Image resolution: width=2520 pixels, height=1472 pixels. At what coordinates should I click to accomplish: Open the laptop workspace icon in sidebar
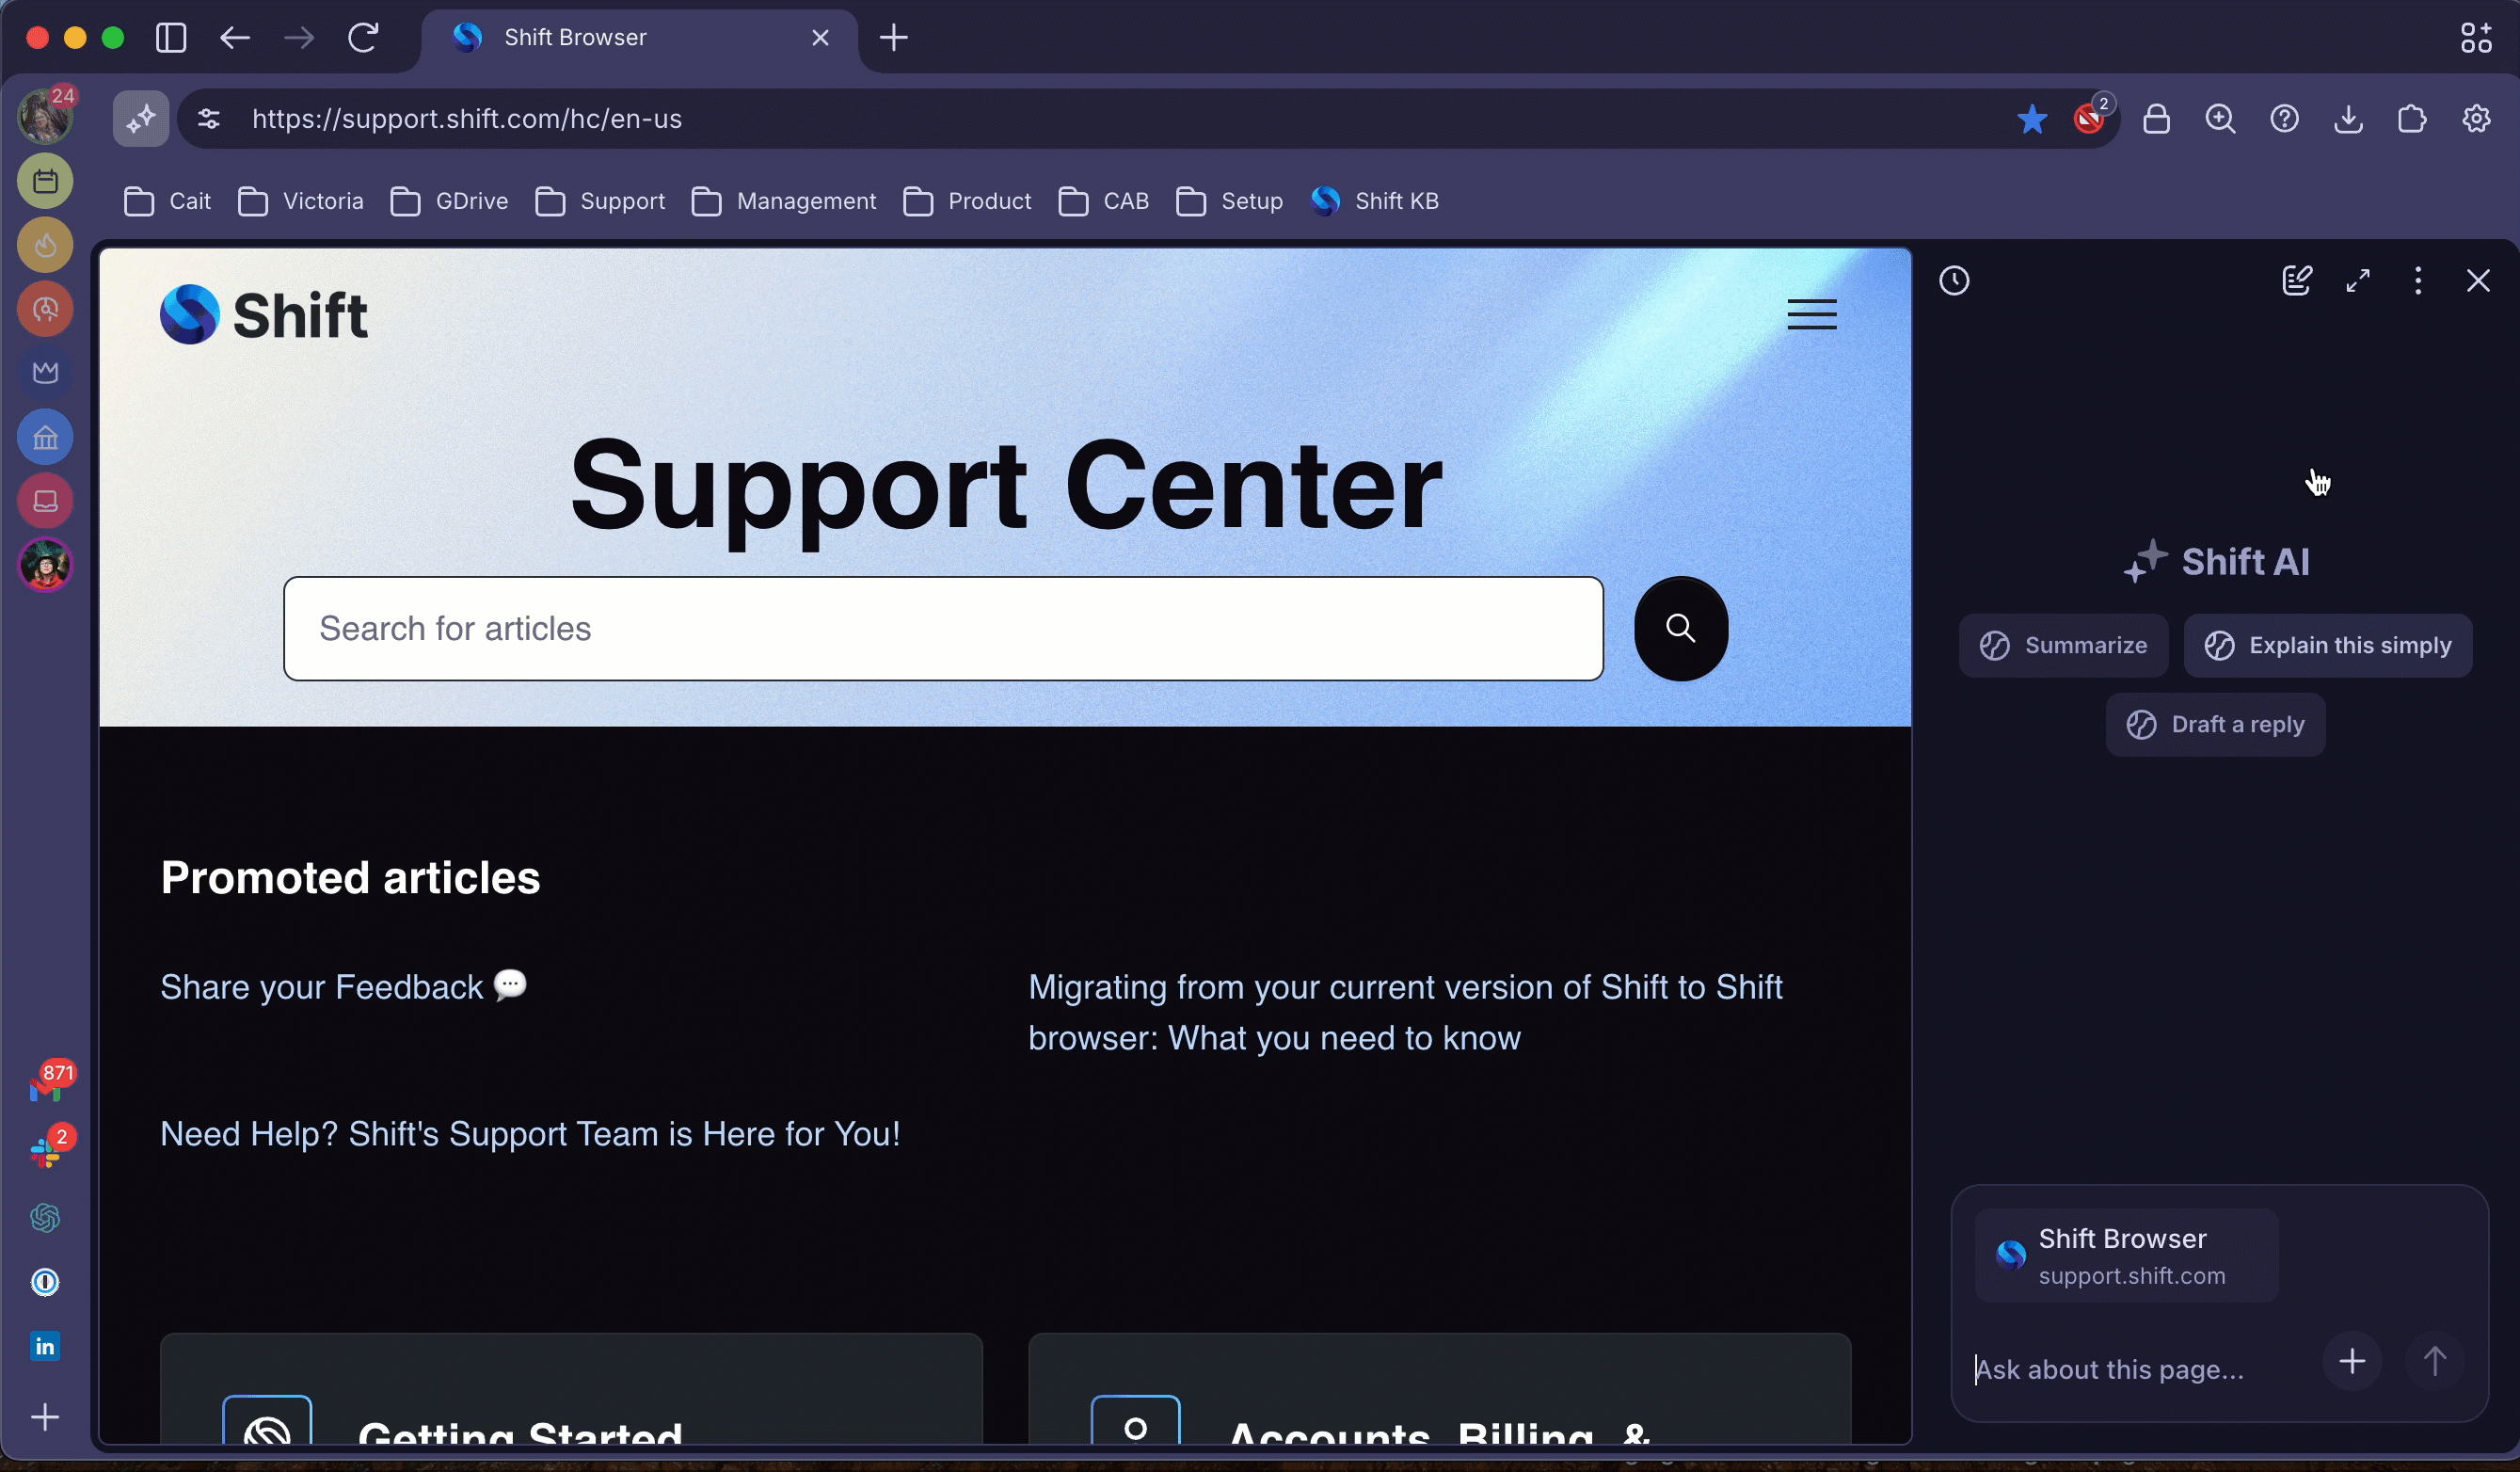click(x=45, y=501)
